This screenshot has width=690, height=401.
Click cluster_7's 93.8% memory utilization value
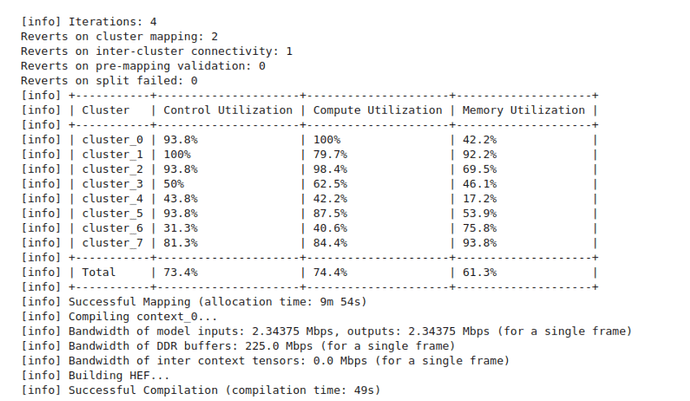coord(480,243)
